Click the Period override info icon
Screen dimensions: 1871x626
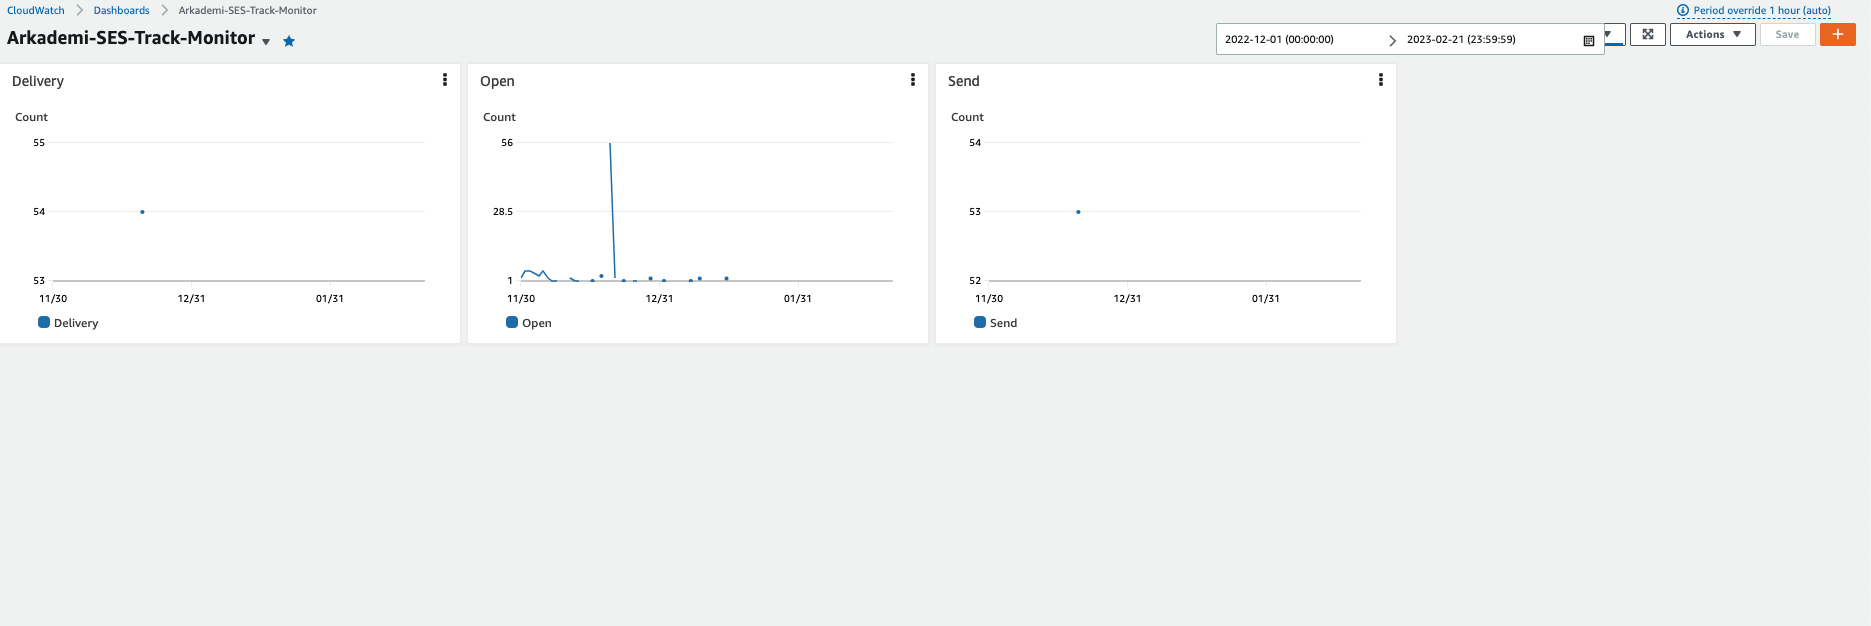[x=1683, y=11]
